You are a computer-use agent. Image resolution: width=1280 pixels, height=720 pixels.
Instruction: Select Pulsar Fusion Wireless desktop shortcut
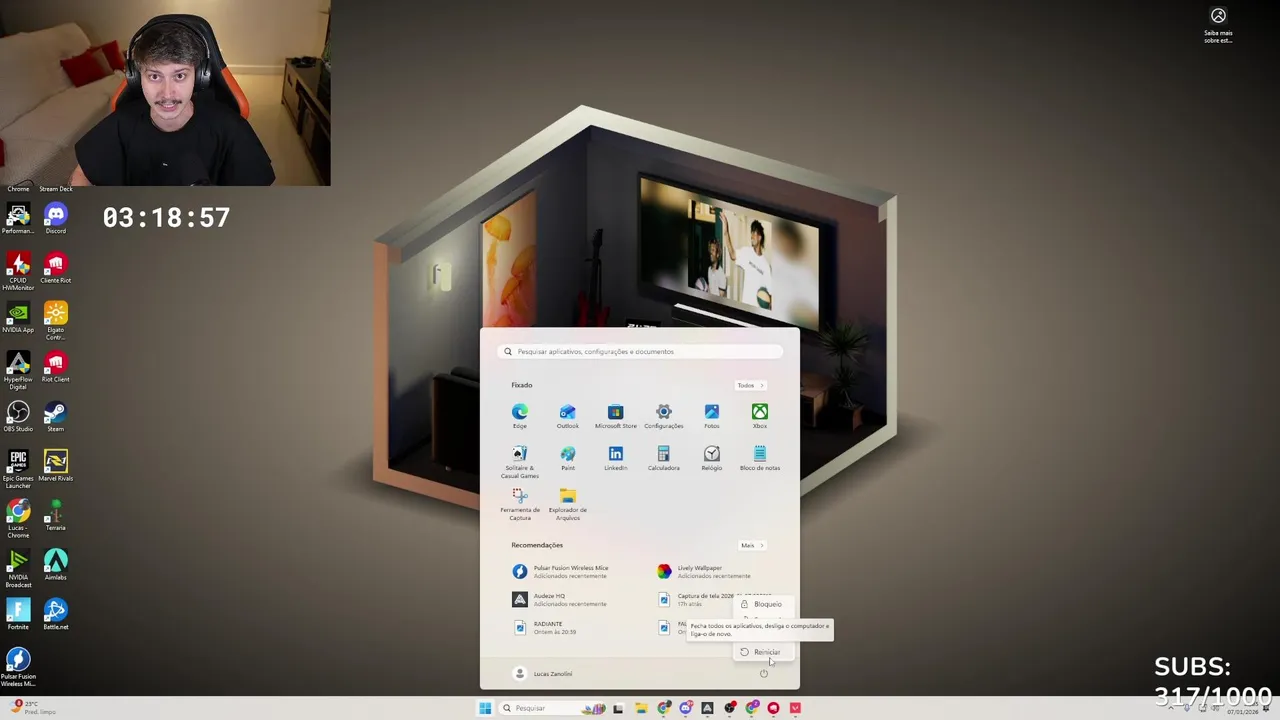click(x=18, y=667)
